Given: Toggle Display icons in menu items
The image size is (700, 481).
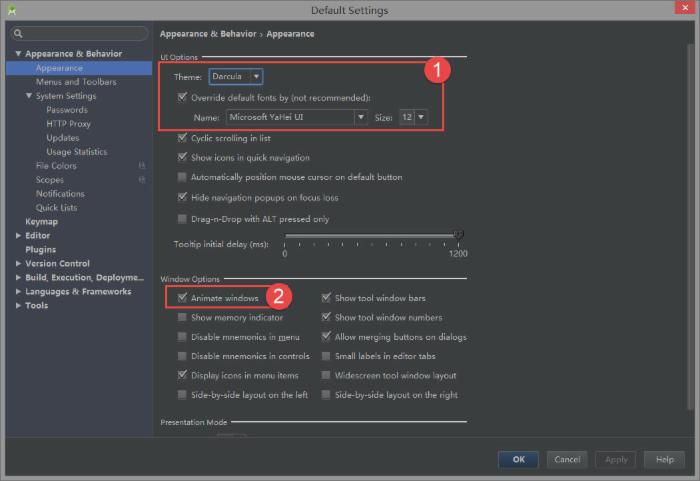Looking at the screenshot, I should click(x=182, y=375).
